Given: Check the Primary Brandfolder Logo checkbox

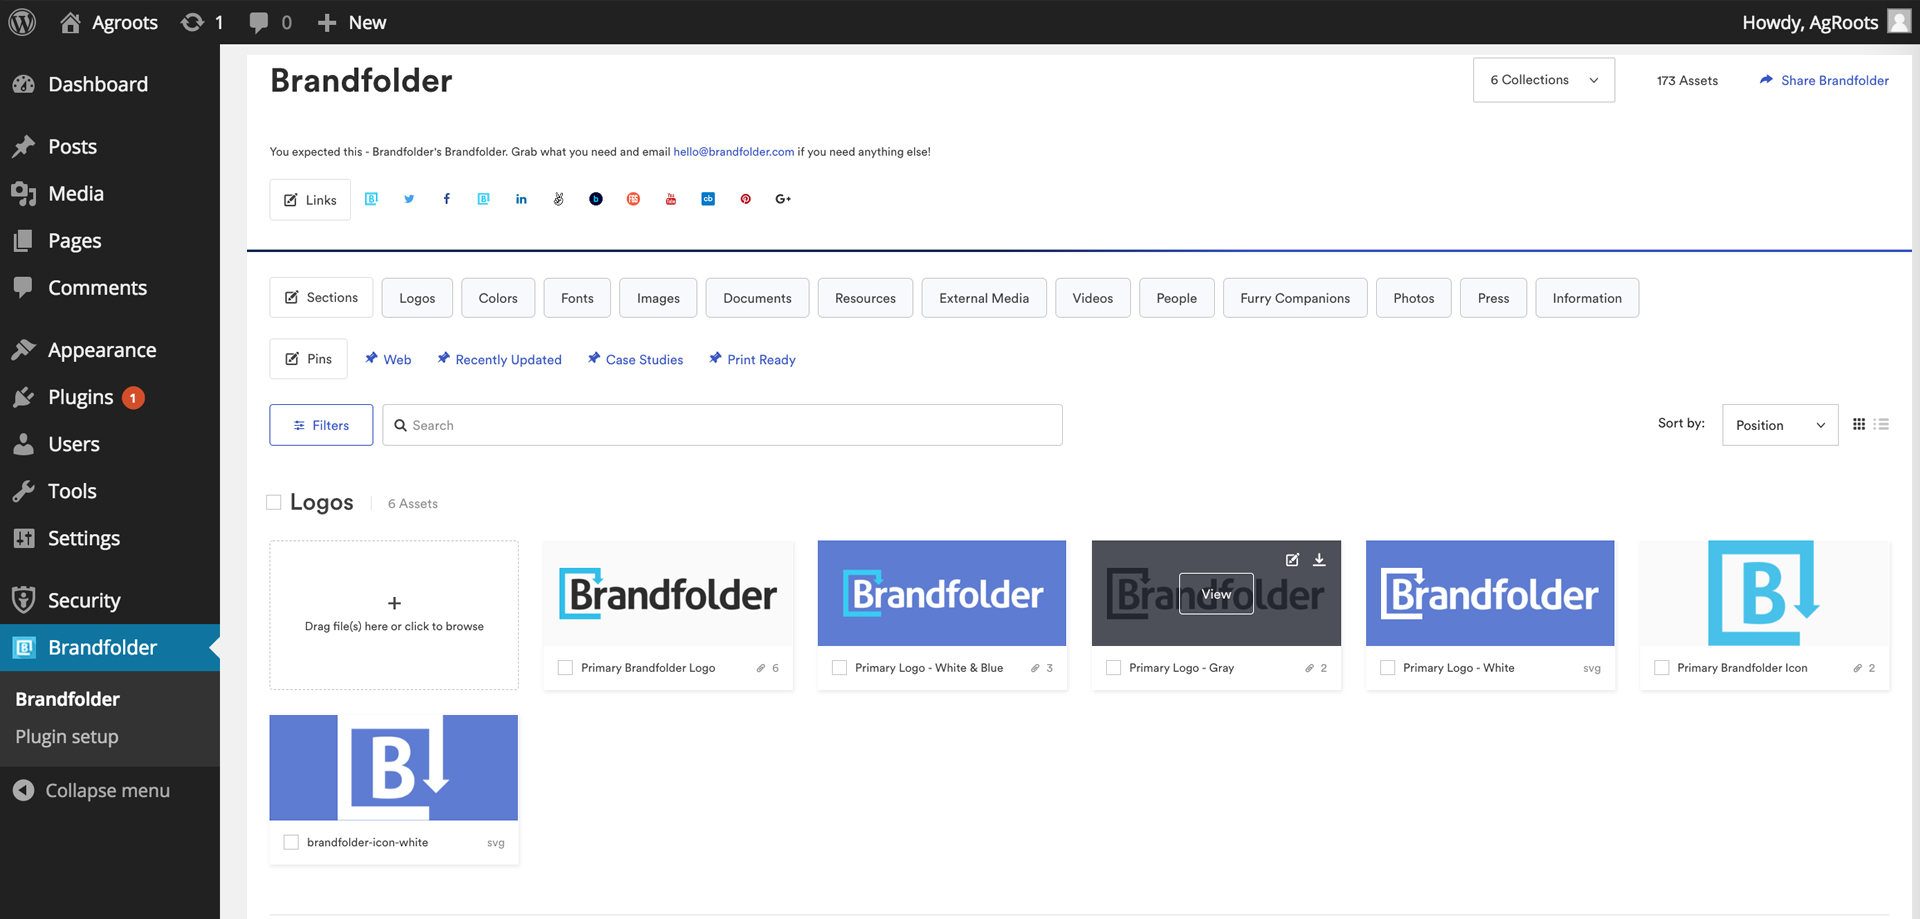Looking at the screenshot, I should 565,668.
